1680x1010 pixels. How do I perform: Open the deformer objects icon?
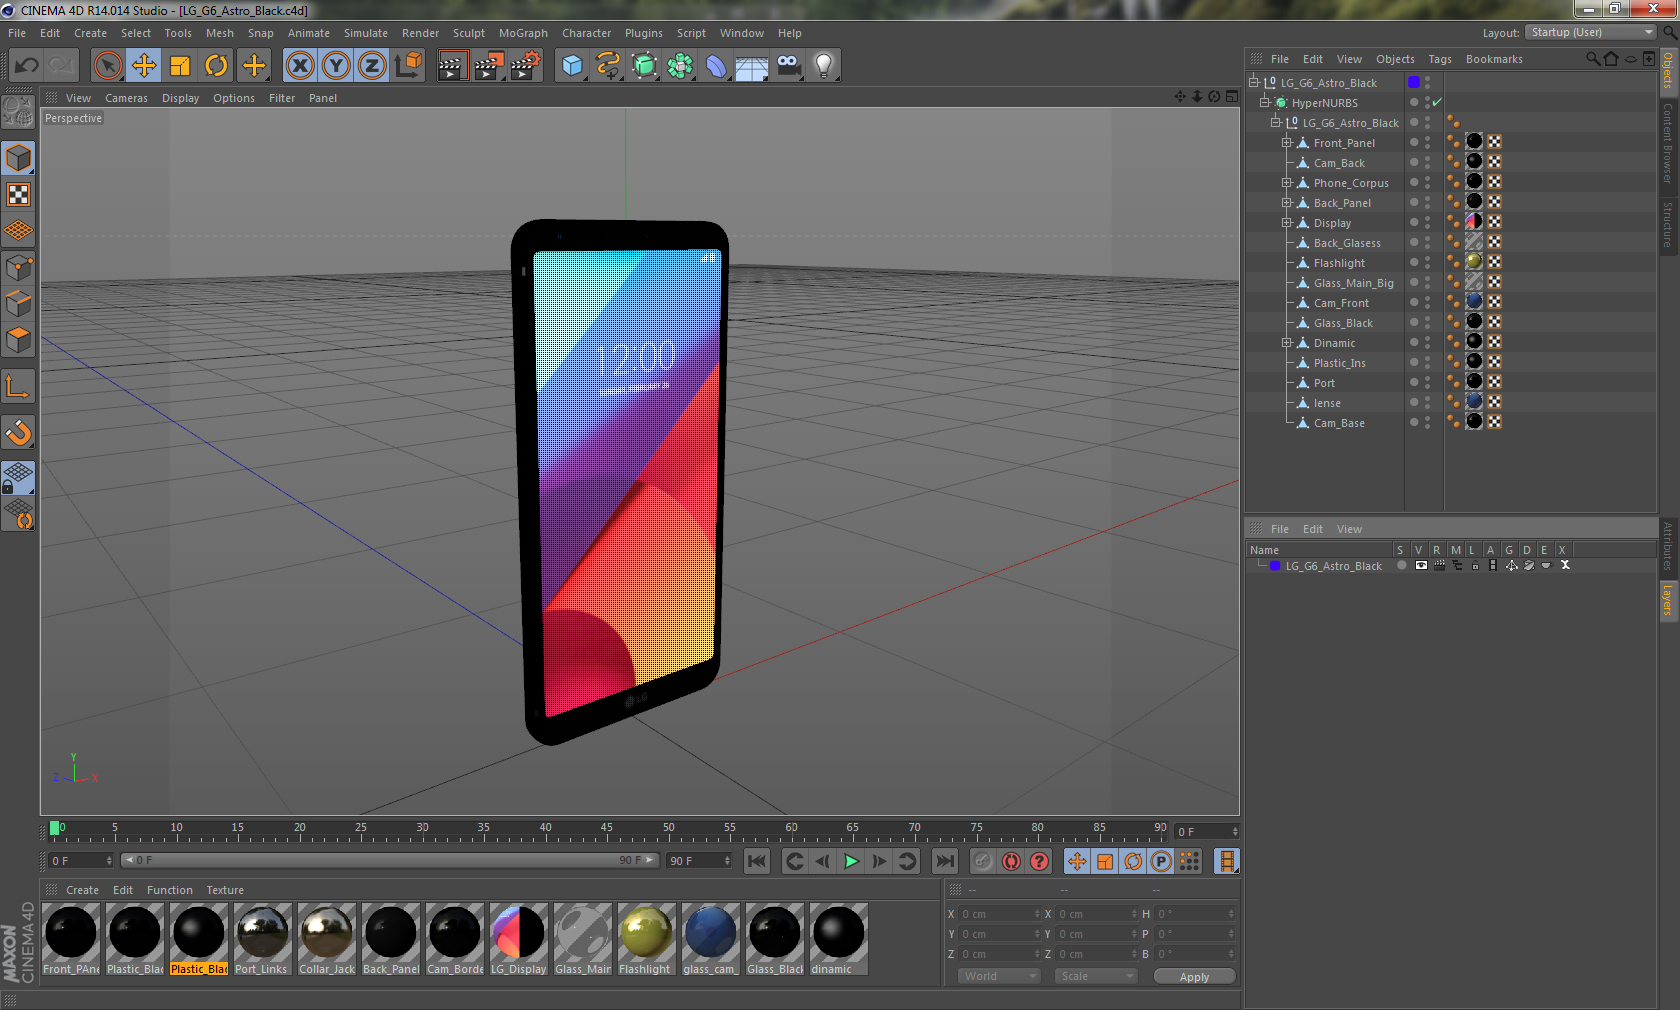716,66
